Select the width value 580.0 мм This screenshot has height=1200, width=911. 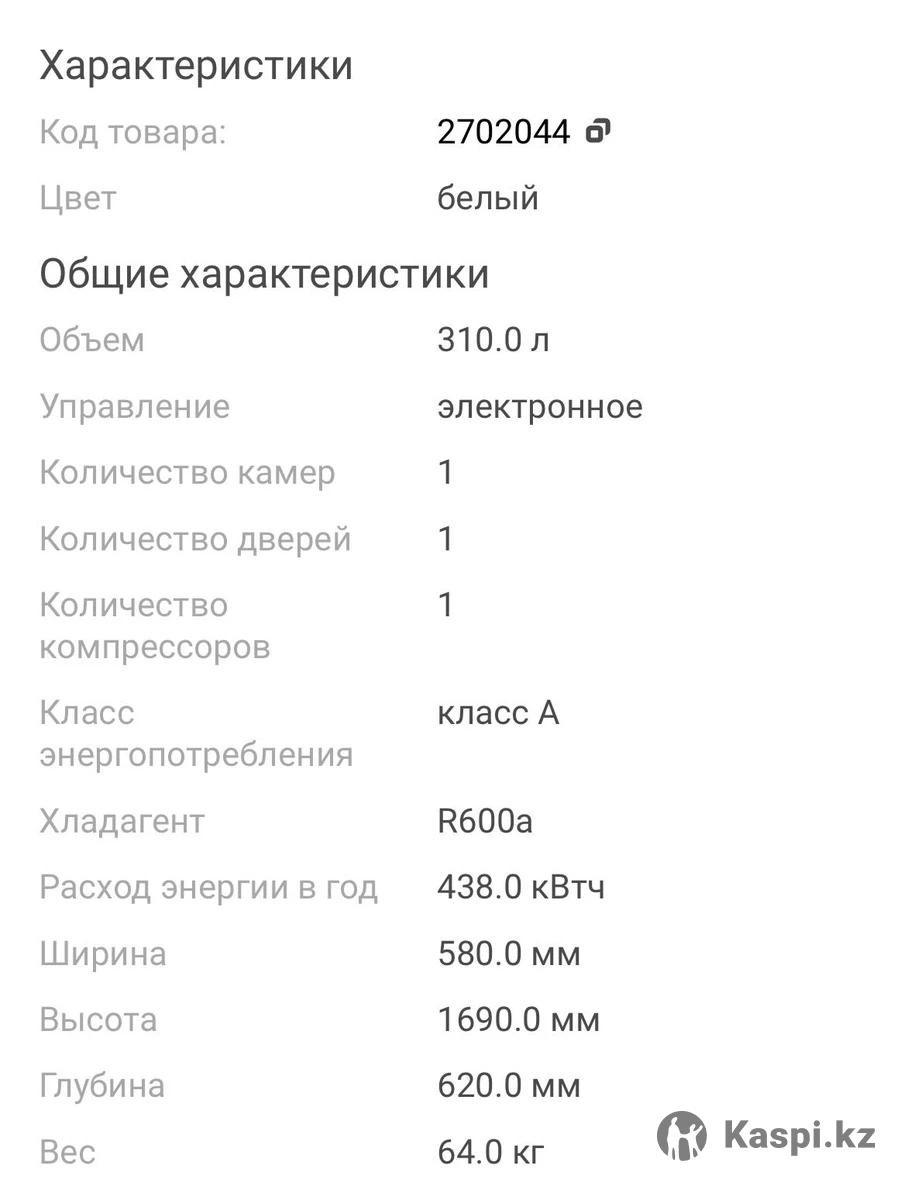pyautogui.click(x=509, y=954)
